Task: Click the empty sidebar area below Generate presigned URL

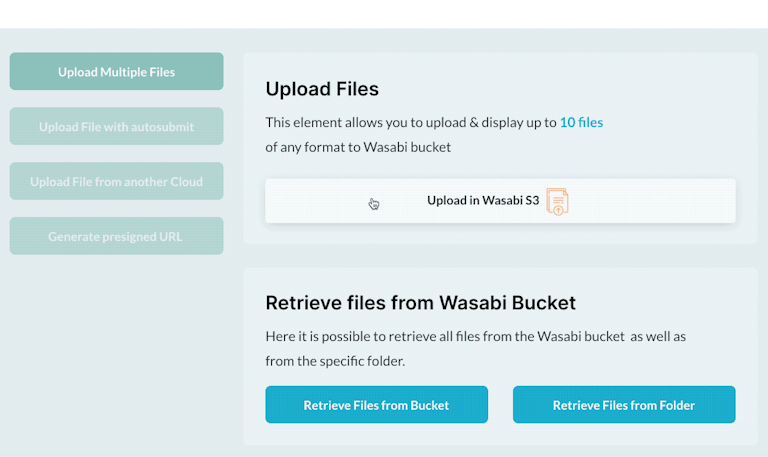Action: pyautogui.click(x=117, y=353)
